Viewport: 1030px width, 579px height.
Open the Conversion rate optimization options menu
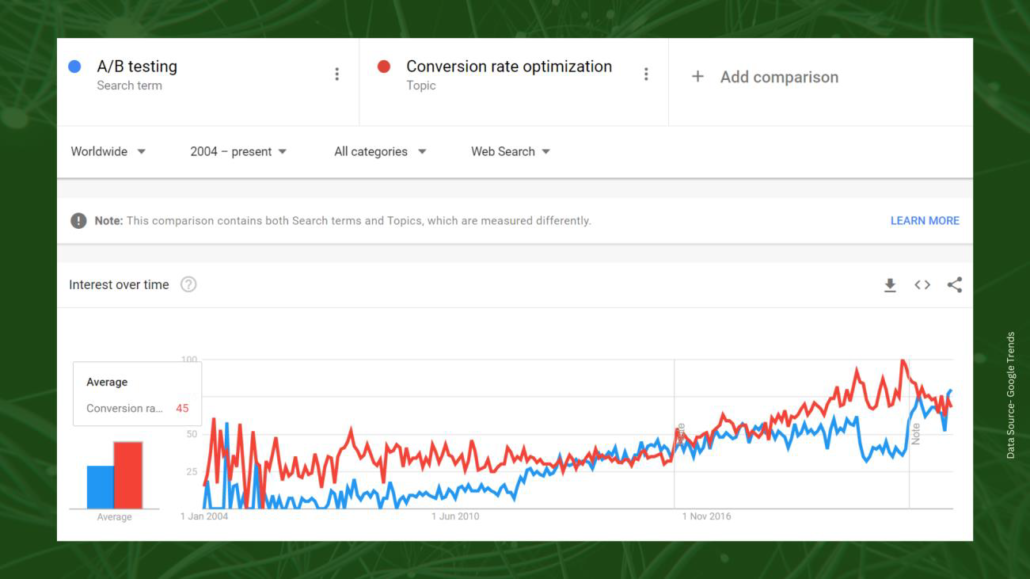coord(647,73)
